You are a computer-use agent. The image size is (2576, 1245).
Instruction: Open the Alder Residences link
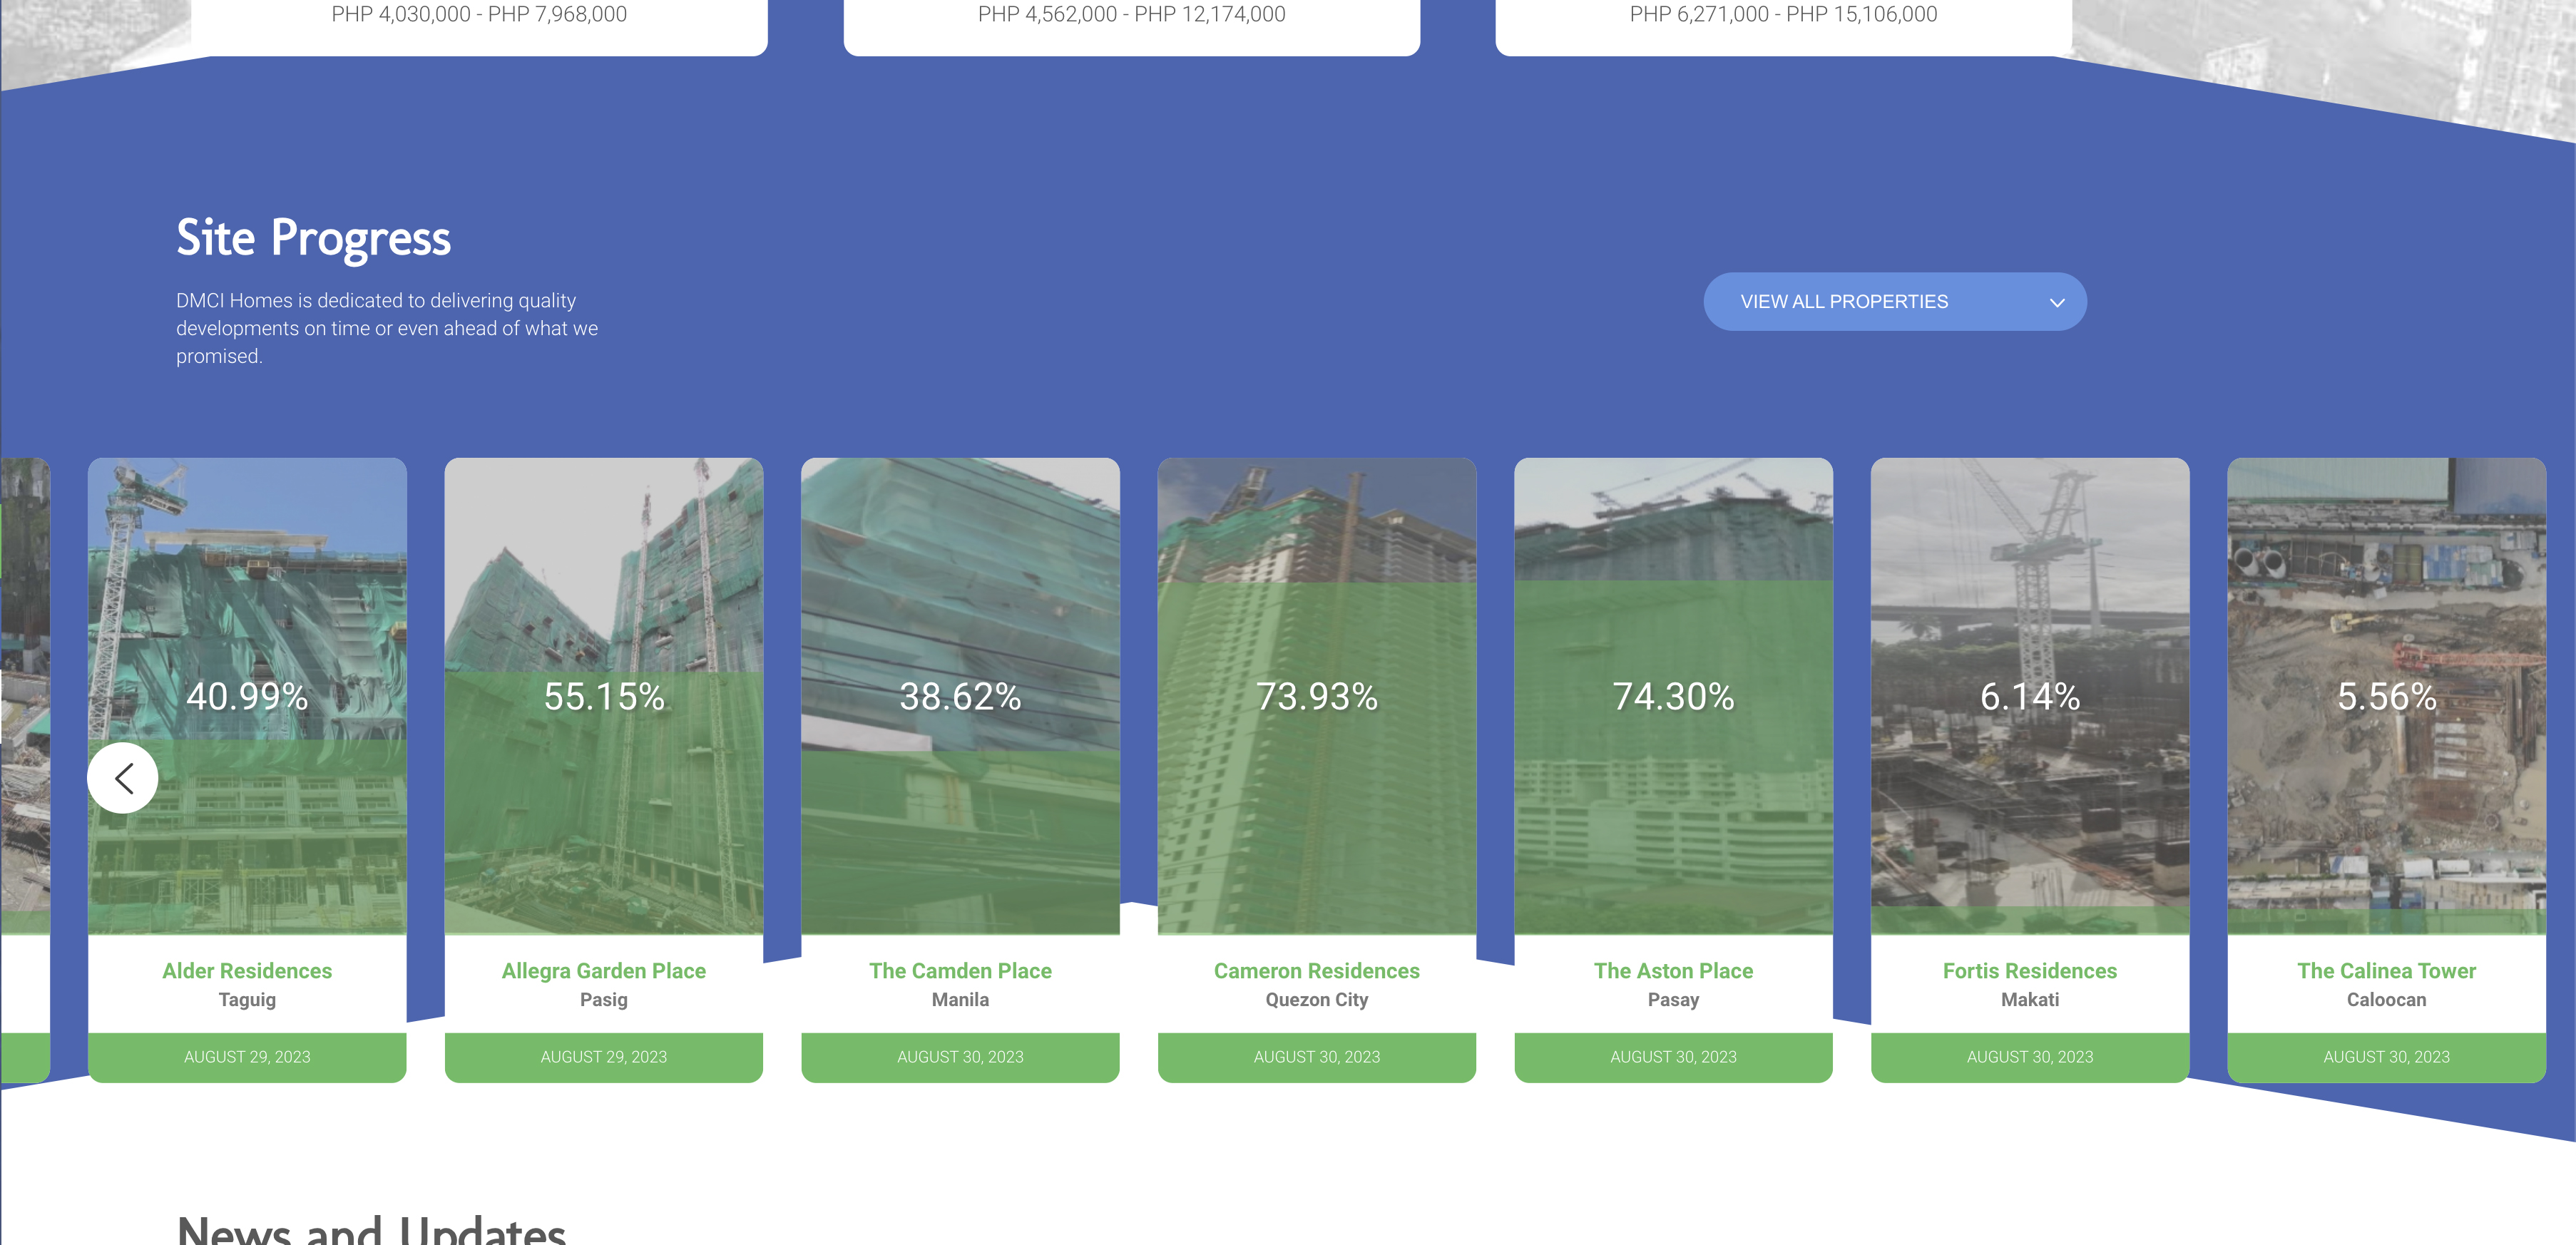(x=247, y=970)
